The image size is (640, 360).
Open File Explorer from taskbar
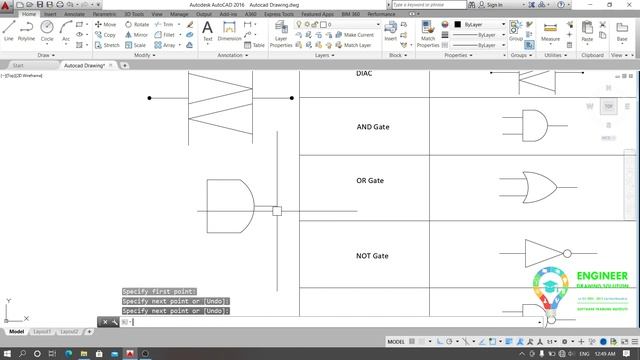(84, 353)
